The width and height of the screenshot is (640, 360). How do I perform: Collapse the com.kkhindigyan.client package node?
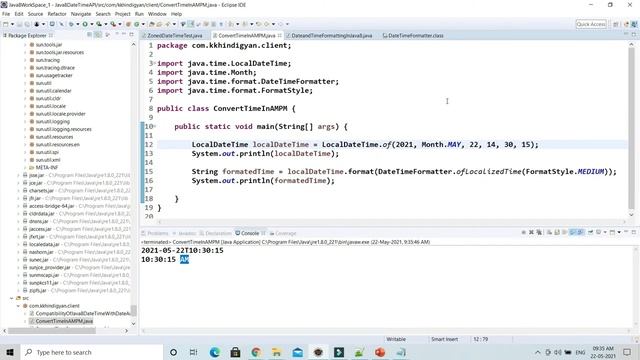click(18, 306)
